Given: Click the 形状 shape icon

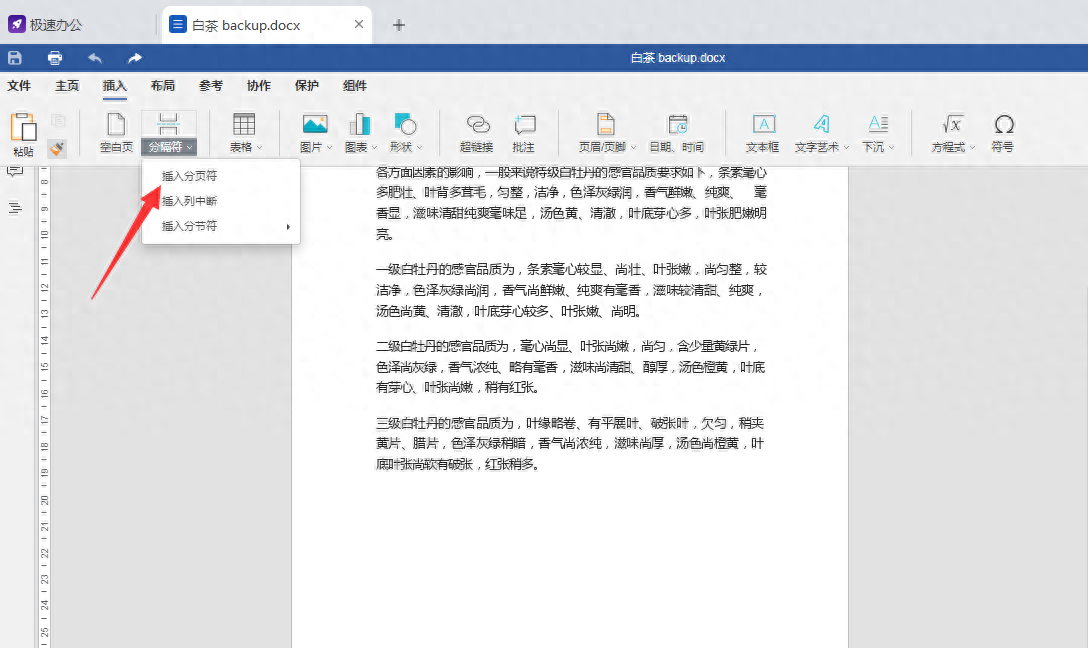Looking at the screenshot, I should [405, 125].
